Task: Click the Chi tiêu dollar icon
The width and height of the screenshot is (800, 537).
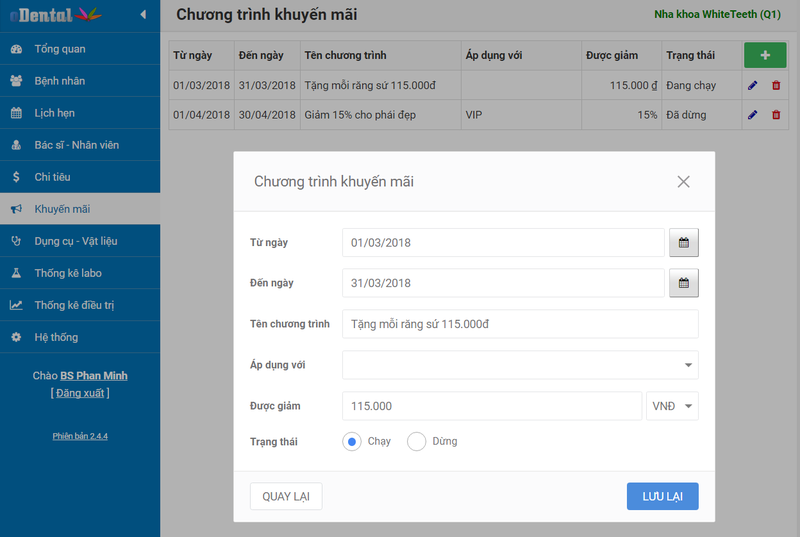Action: tap(16, 177)
